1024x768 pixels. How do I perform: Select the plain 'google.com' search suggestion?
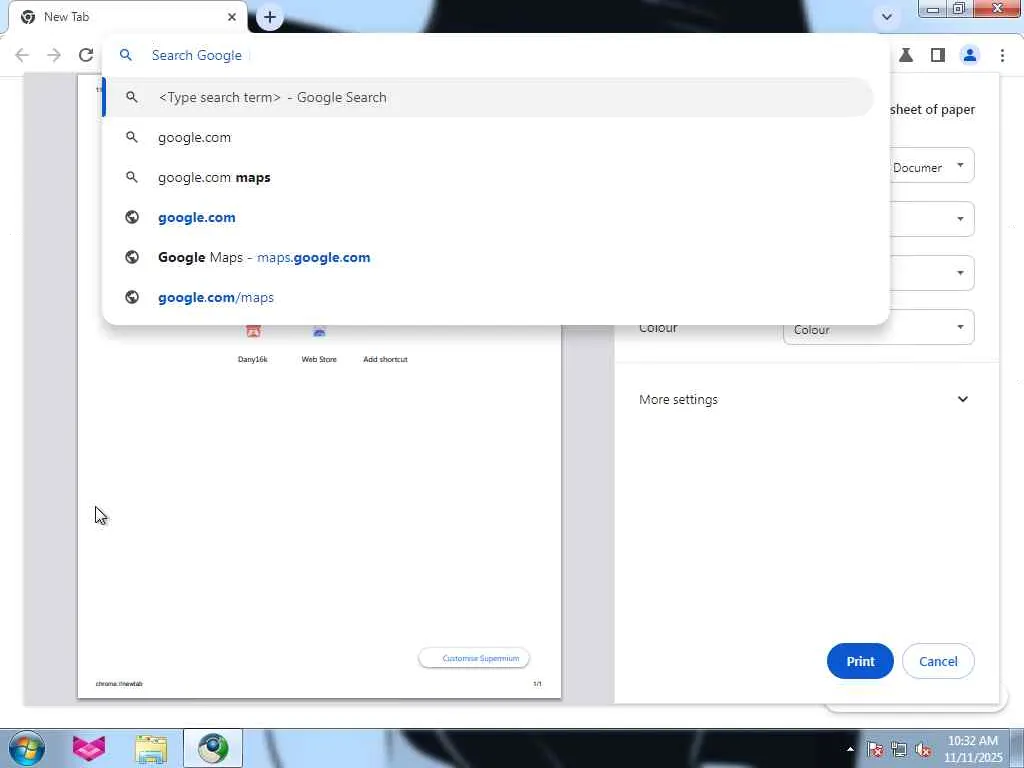[488, 137]
